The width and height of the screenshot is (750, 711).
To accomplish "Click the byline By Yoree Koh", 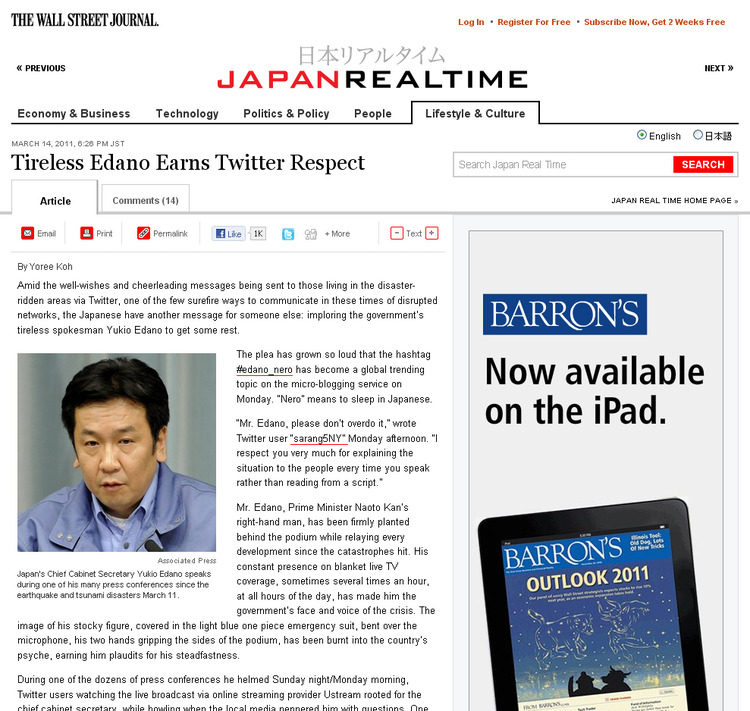I will (45, 267).
